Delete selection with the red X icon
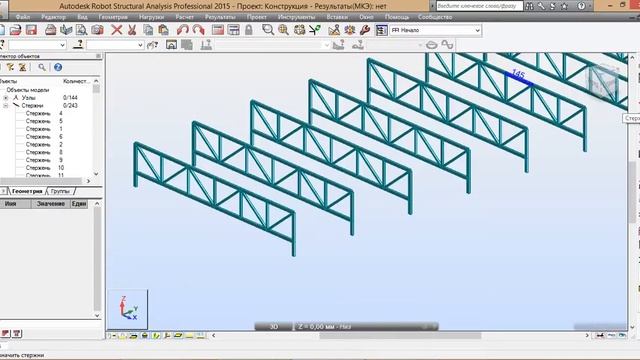Screen dimensions: 640x360 [117, 30]
